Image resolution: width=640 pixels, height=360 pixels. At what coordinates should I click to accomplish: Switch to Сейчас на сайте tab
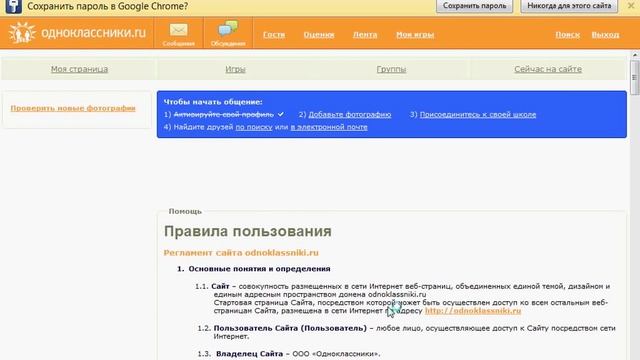[548, 69]
